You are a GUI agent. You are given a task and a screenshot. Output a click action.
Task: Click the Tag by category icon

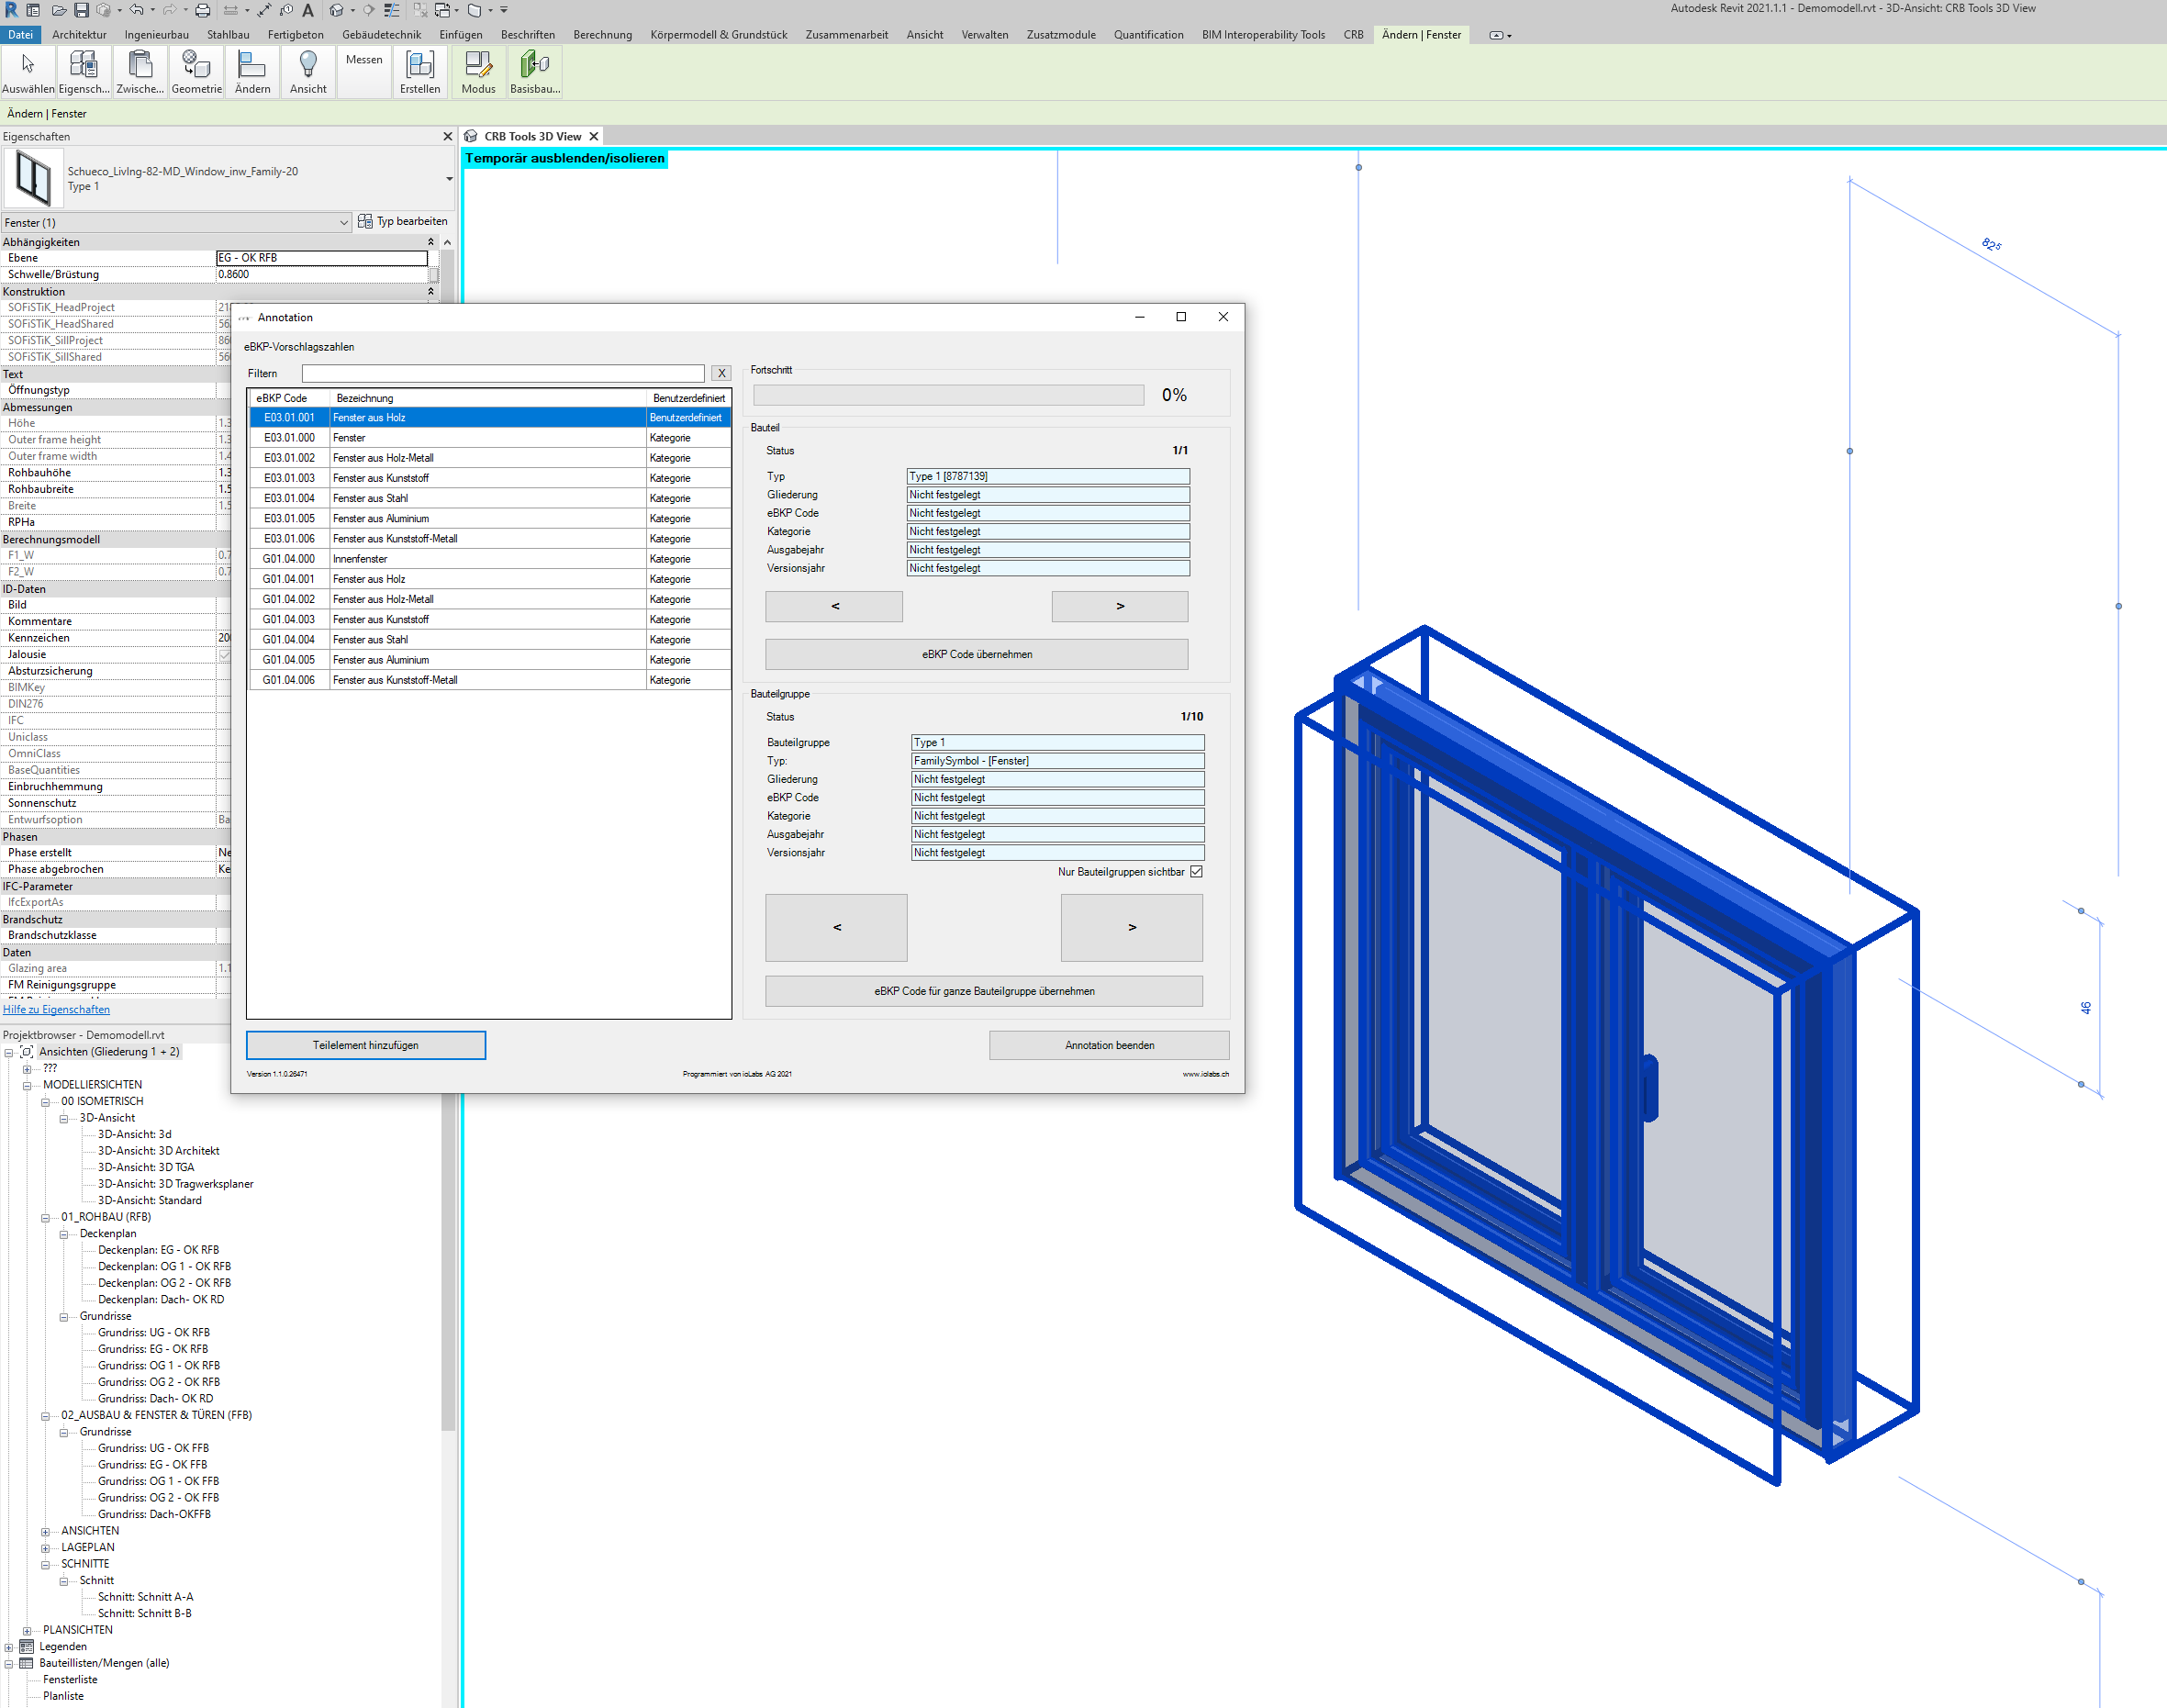pyautogui.click(x=286, y=10)
